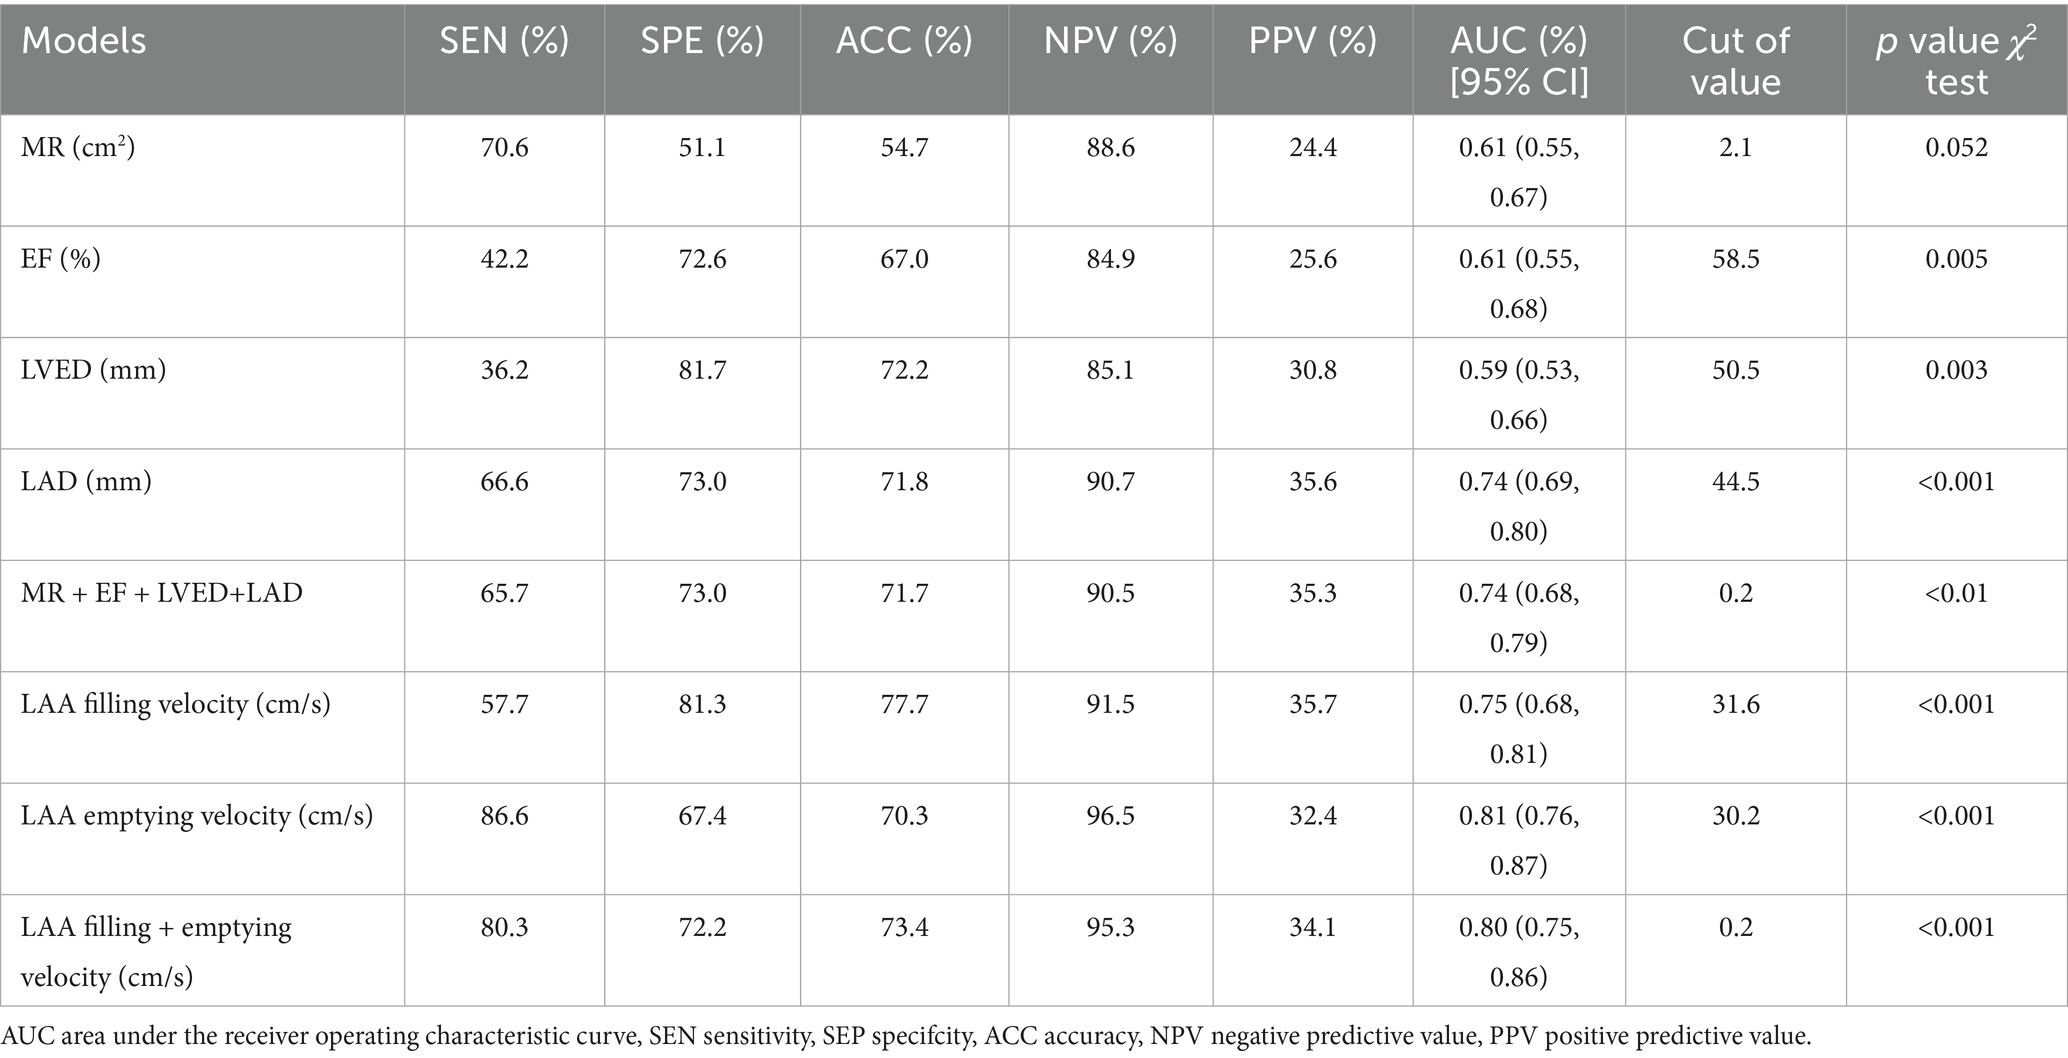Select the SEN (%) column header
The width and height of the screenshot is (2068, 1058).
(504, 41)
